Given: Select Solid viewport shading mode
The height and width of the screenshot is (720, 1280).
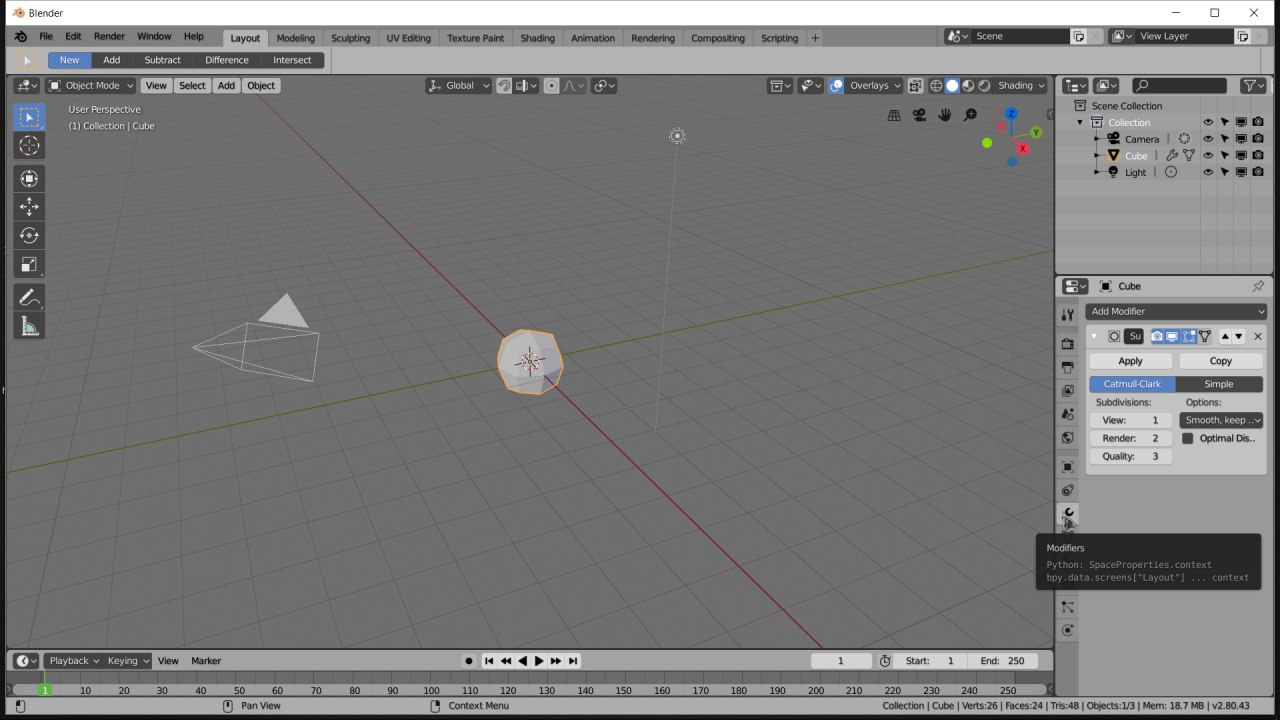Looking at the screenshot, I should tap(952, 86).
